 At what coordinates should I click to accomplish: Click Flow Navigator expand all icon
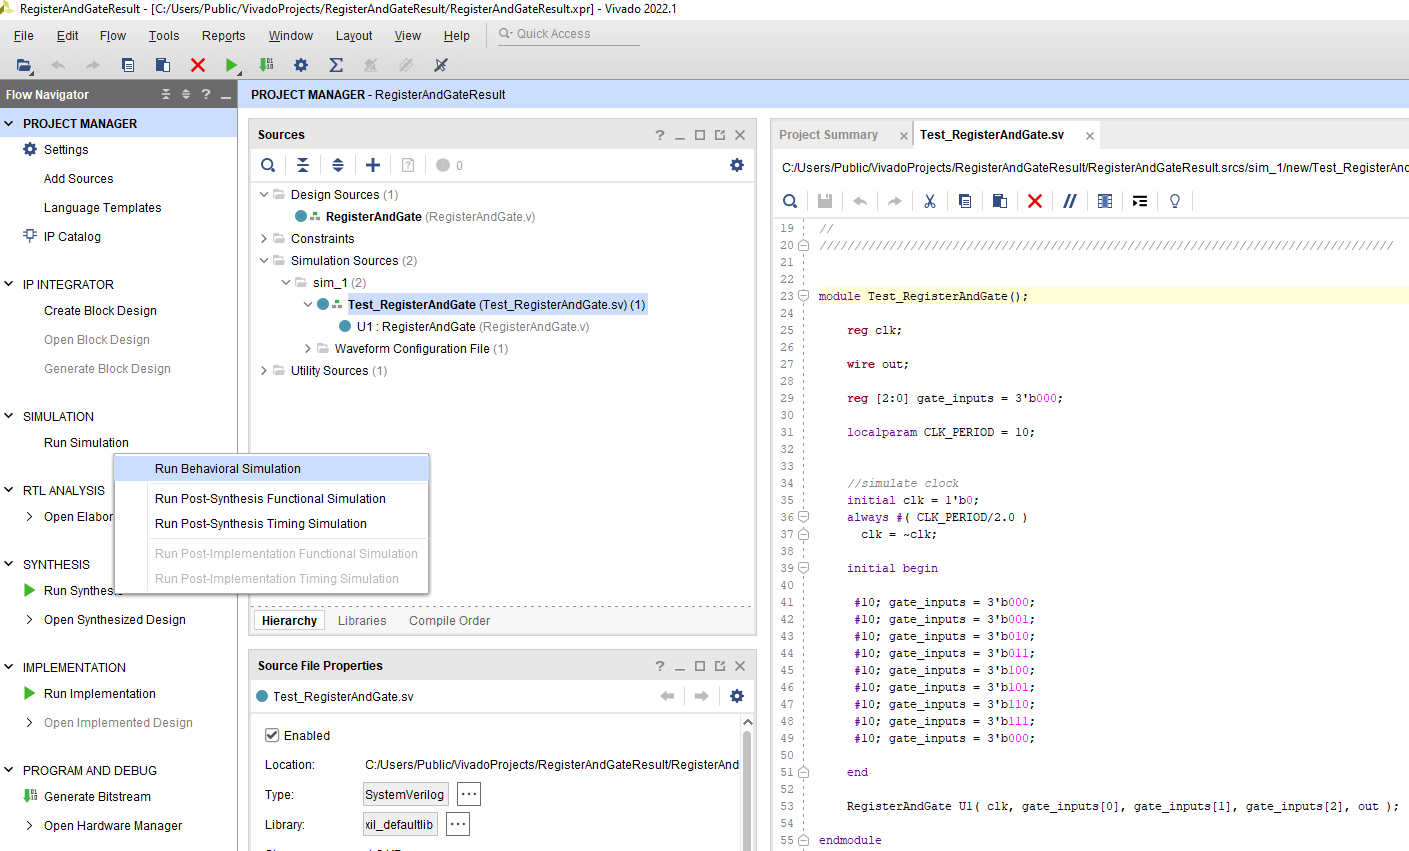(186, 94)
